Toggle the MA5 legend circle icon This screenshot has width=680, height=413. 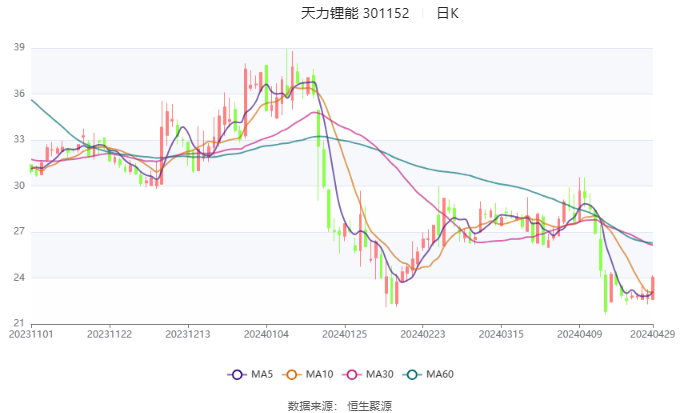(x=237, y=374)
